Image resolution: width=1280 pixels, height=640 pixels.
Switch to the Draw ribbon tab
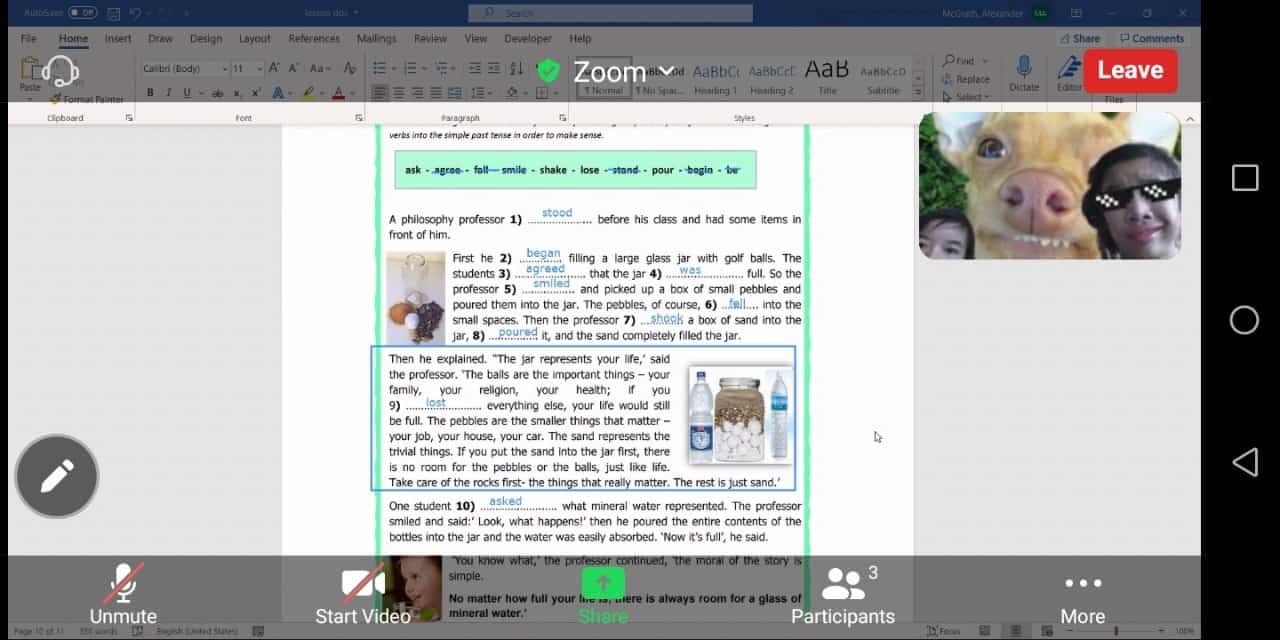[x=160, y=38]
